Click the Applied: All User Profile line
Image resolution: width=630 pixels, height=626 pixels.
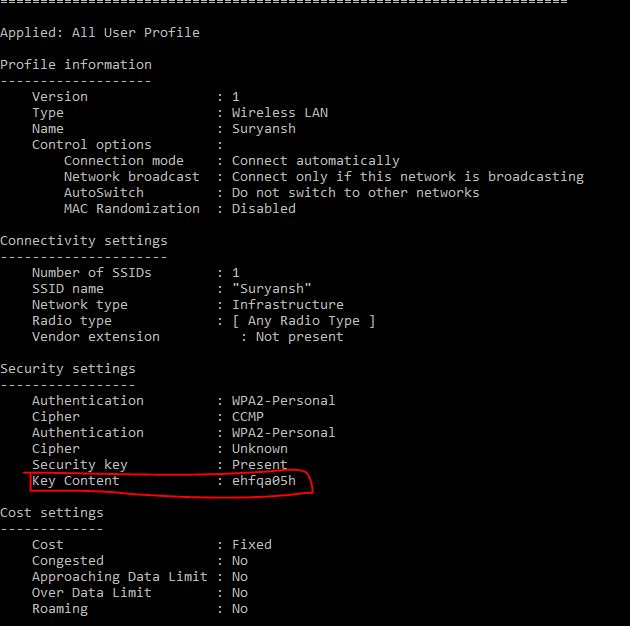point(100,33)
